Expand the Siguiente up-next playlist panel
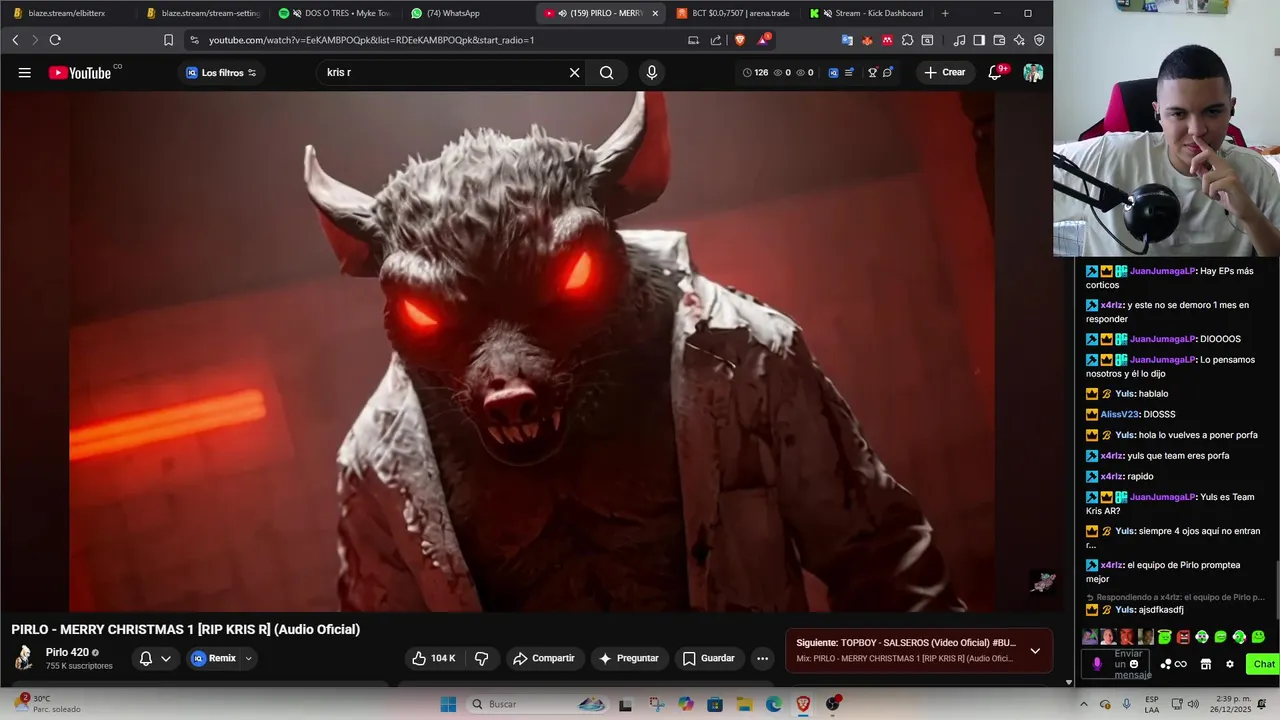1280x720 pixels. [1035, 650]
